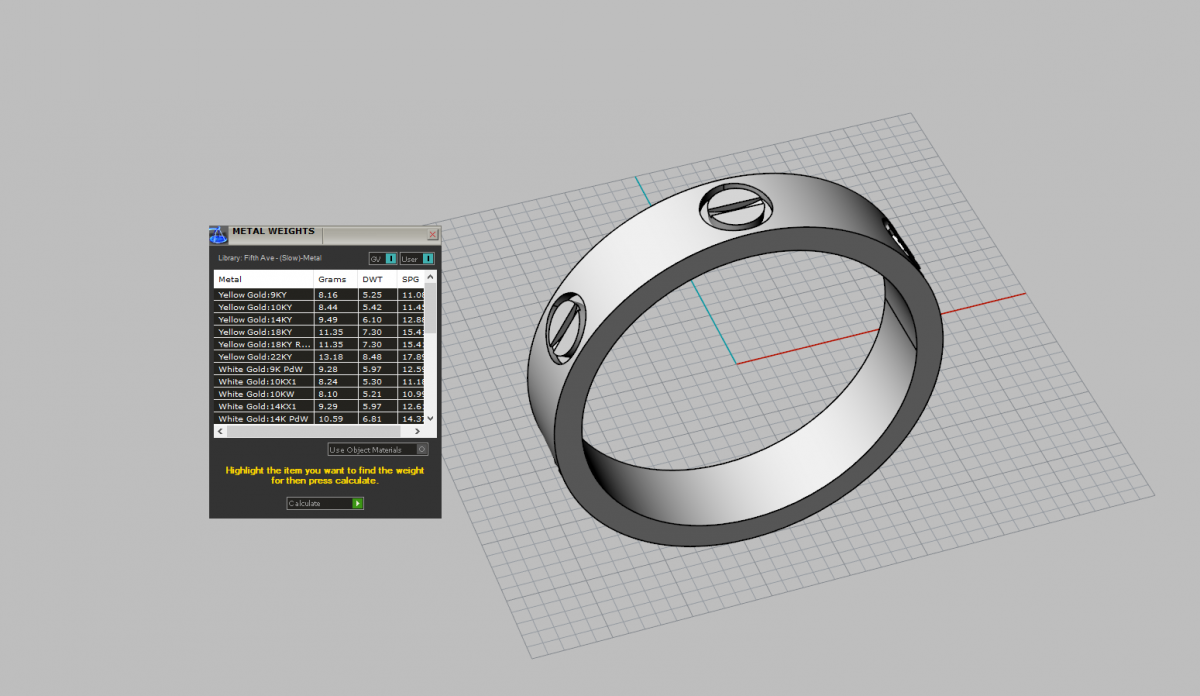Click the metal list scroll up arrow
This screenshot has height=696, width=1200.
(x=431, y=276)
